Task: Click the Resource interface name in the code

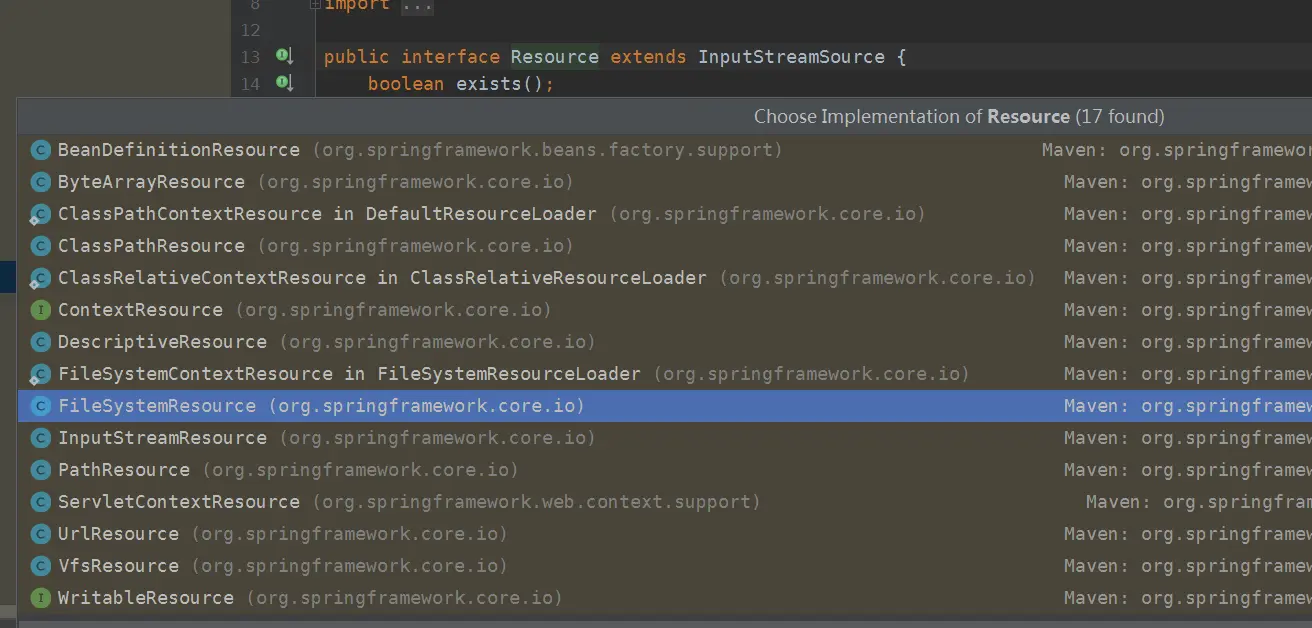Action: [554, 57]
